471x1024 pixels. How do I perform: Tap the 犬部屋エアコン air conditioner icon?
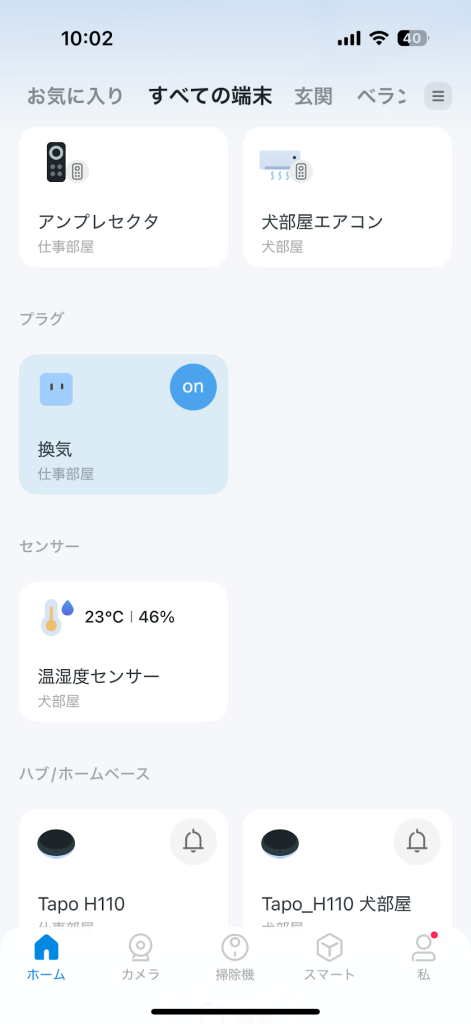(x=285, y=165)
